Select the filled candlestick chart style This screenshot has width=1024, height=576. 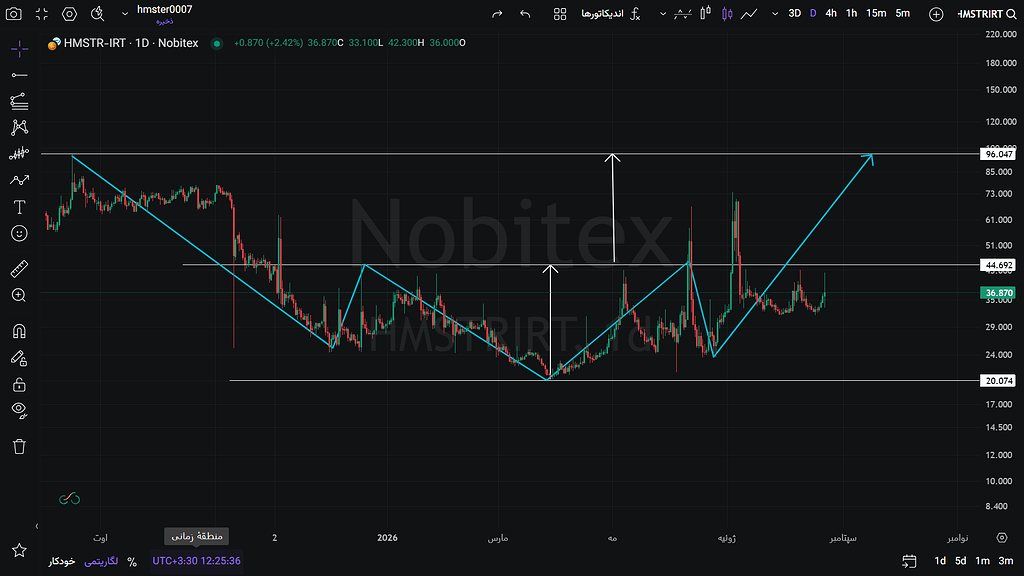[x=727, y=14]
